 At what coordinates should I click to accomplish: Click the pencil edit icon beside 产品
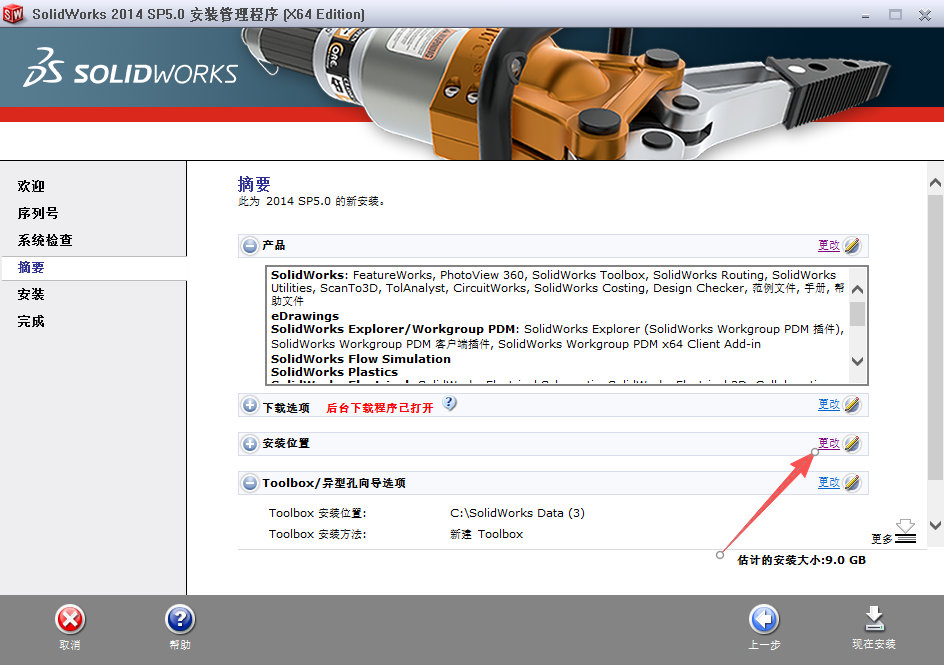click(852, 245)
